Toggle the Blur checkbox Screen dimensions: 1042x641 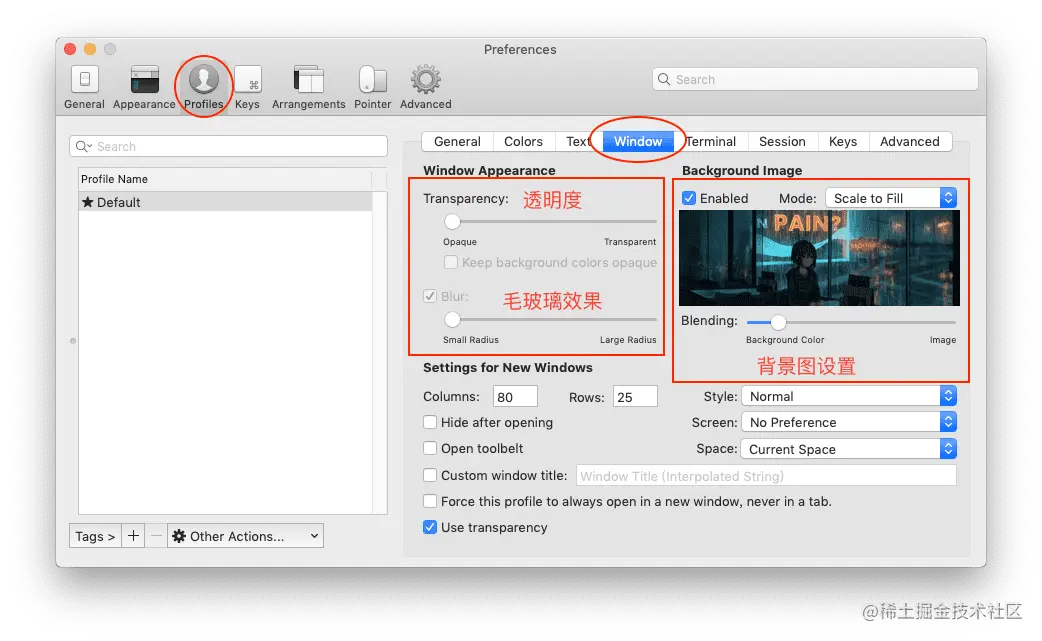click(430, 296)
